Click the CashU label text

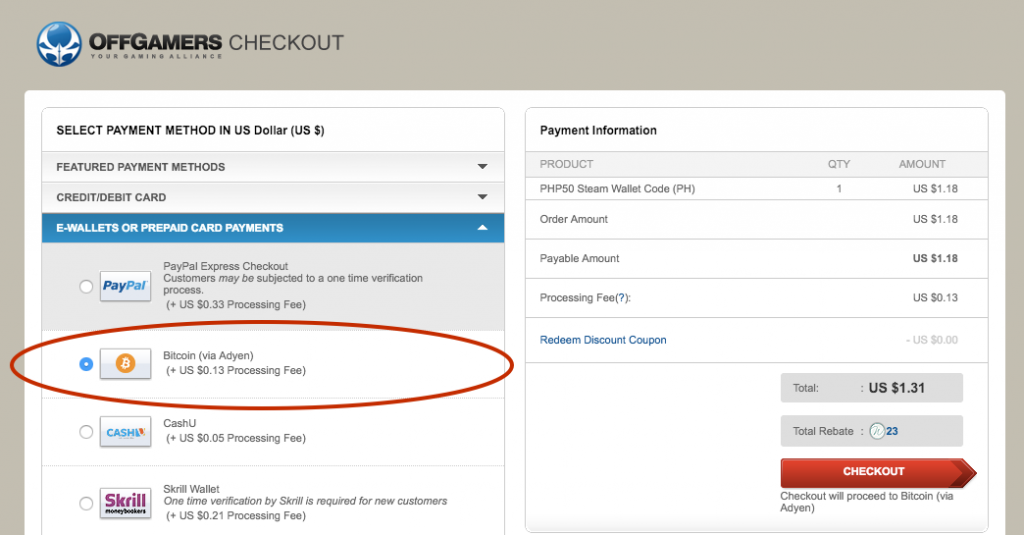[180, 423]
